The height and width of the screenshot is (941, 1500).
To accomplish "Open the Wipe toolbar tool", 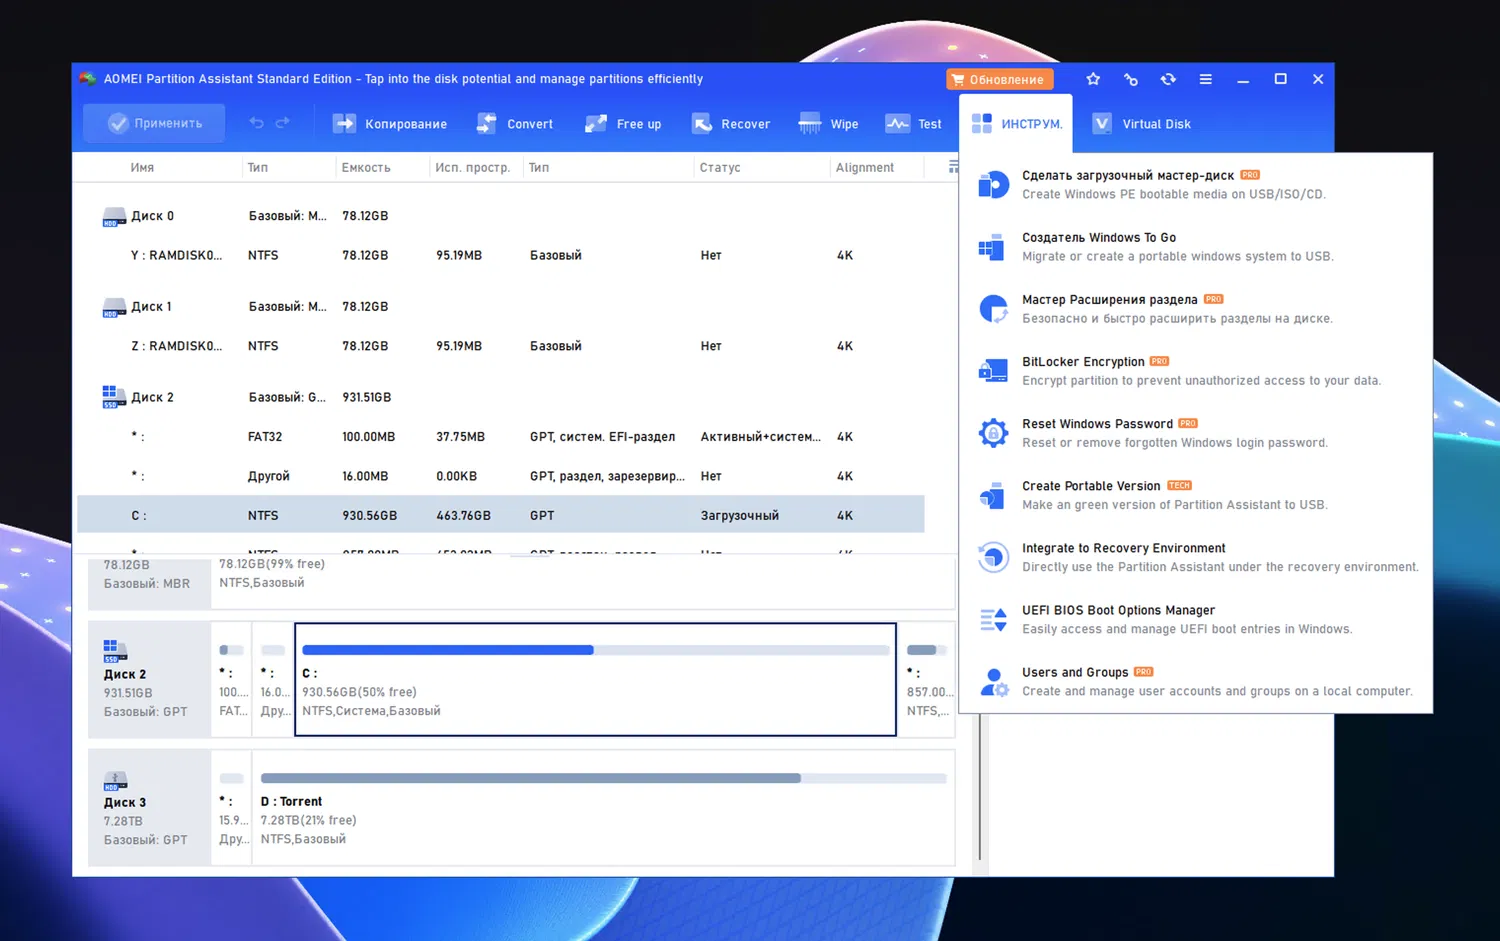I will pyautogui.click(x=829, y=124).
